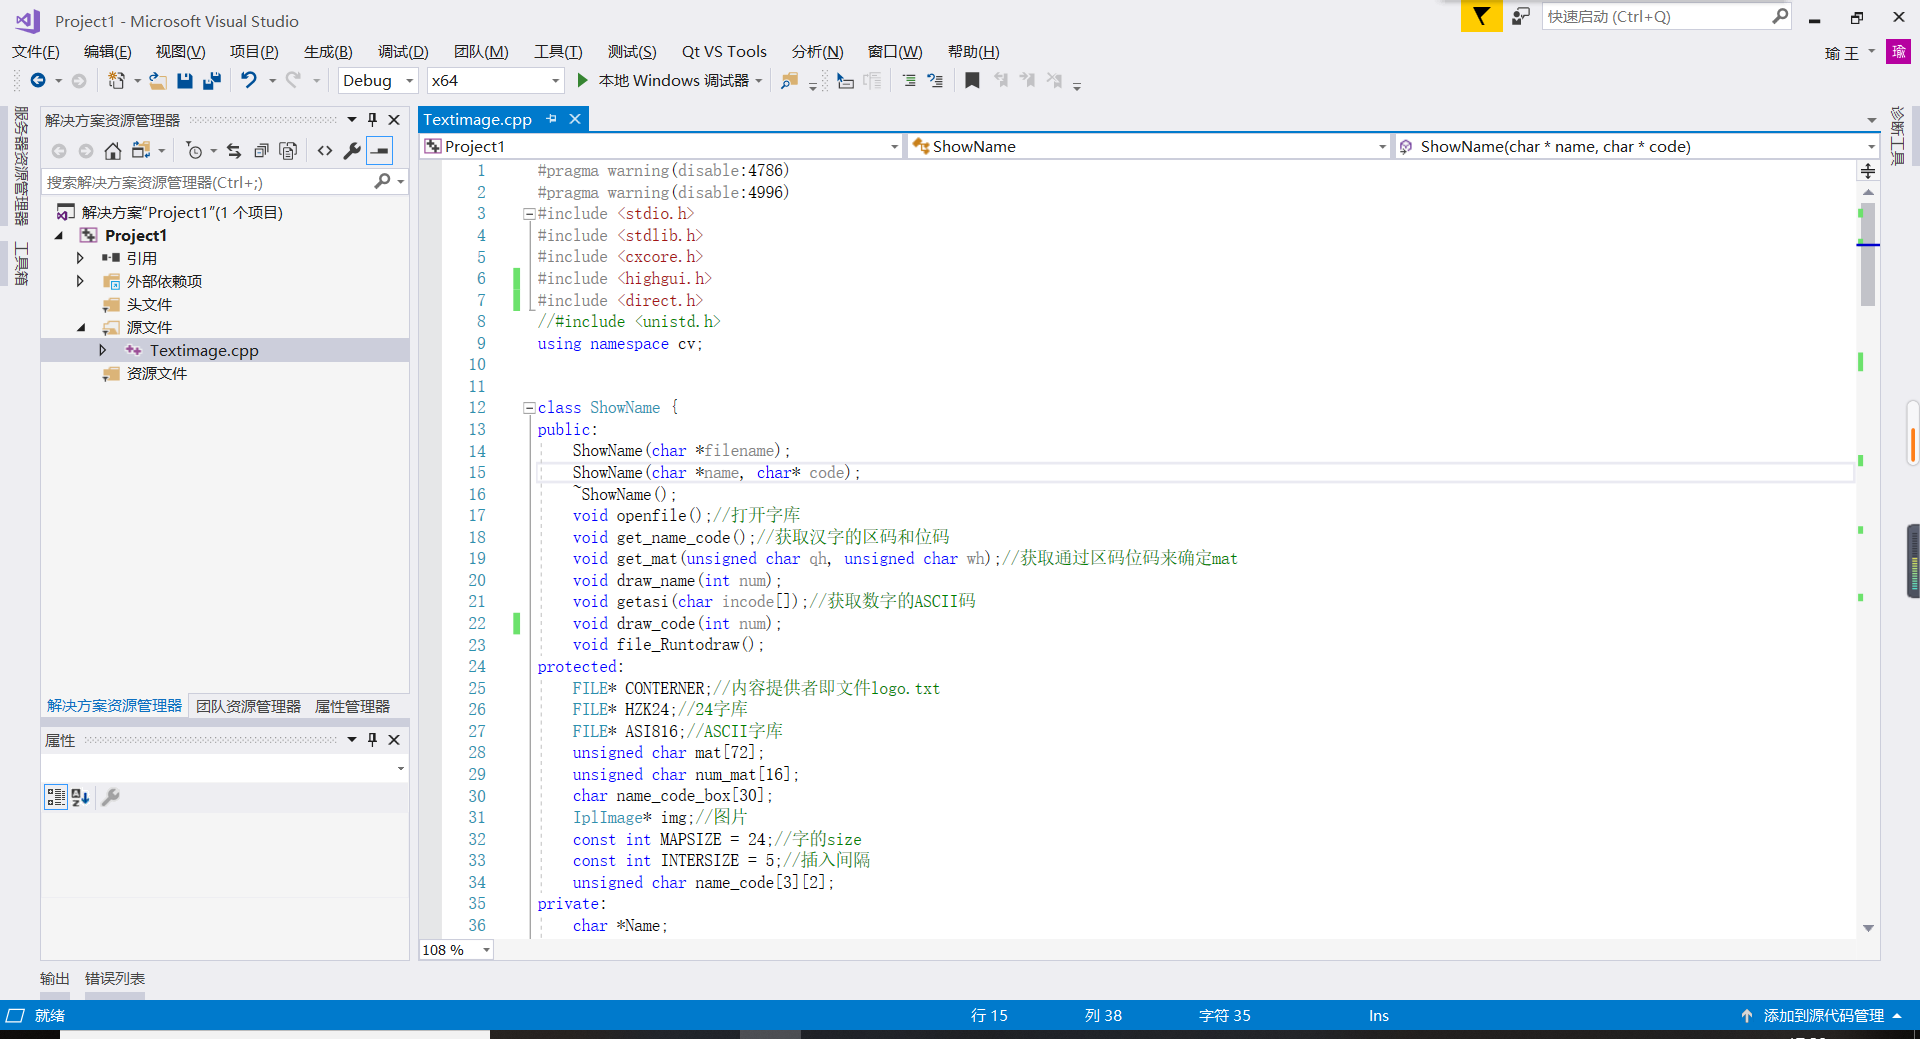Open the 错误列表 error list tab
Viewport: 1920px width, 1039px height.
[x=115, y=979]
